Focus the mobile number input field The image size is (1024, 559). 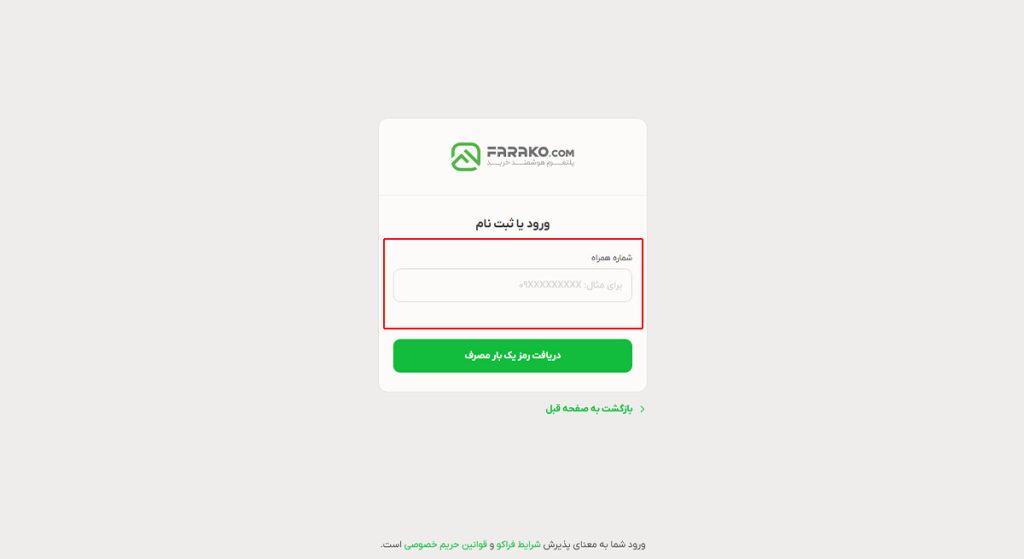click(x=513, y=285)
